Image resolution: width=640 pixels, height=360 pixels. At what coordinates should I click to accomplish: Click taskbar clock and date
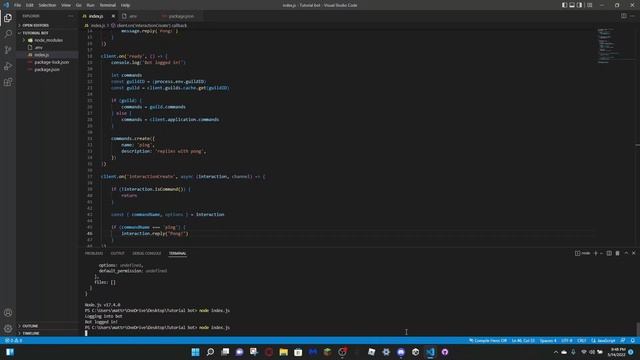click(x=616, y=352)
